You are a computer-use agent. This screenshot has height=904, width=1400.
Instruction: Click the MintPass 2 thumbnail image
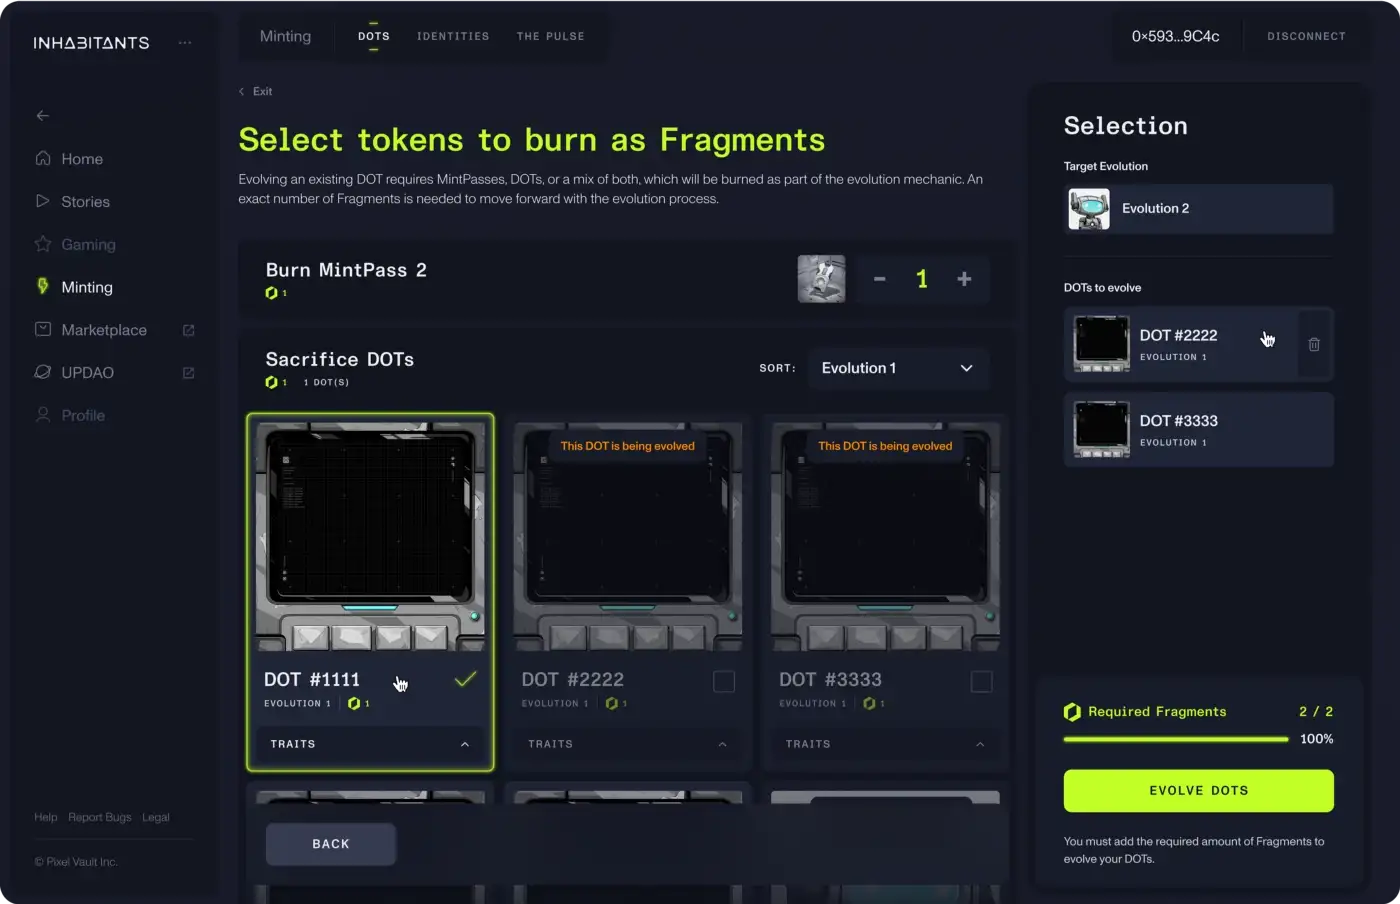pyautogui.click(x=821, y=279)
